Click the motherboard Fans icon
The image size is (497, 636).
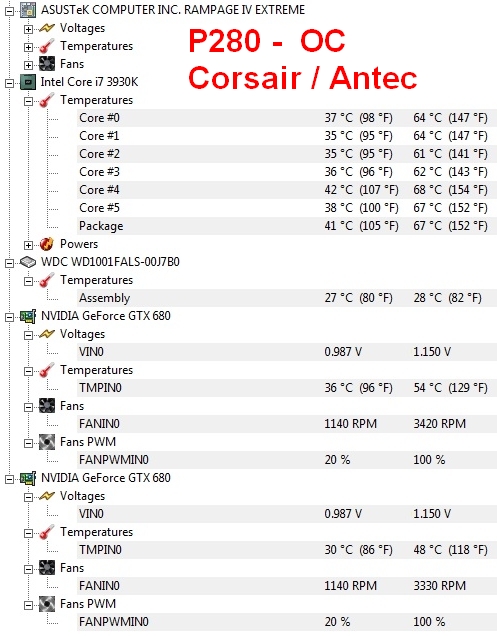[x=47, y=64]
